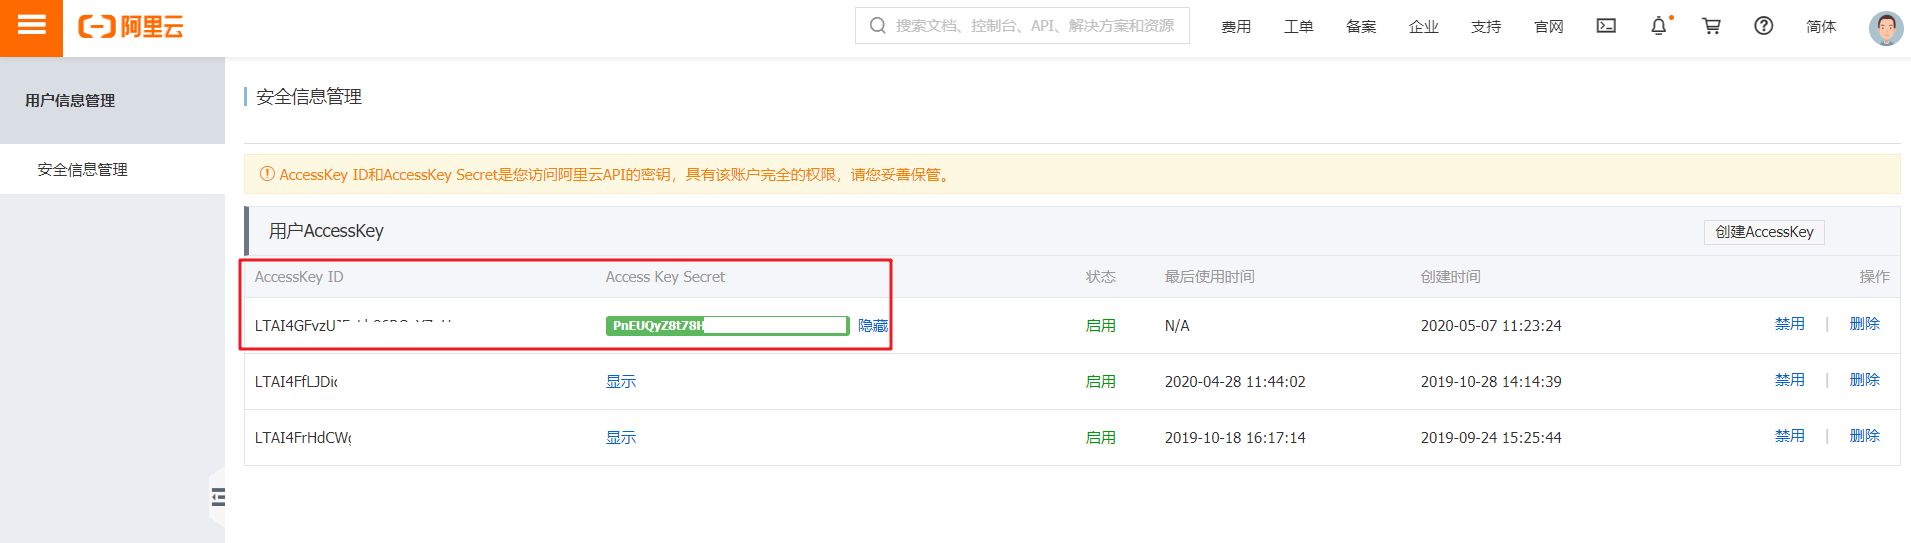The width and height of the screenshot is (1911, 543).
Task: Disable the key created 2020-05-07
Action: pos(1789,324)
